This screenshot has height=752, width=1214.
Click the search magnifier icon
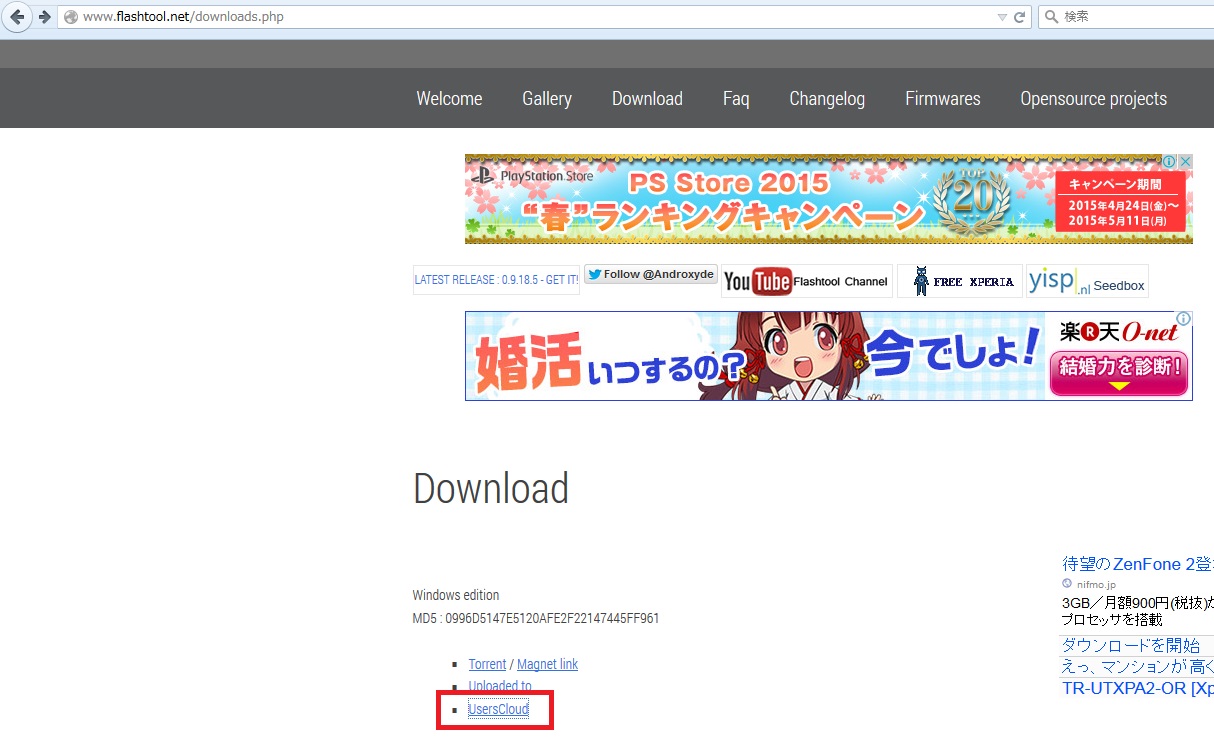tap(1051, 17)
